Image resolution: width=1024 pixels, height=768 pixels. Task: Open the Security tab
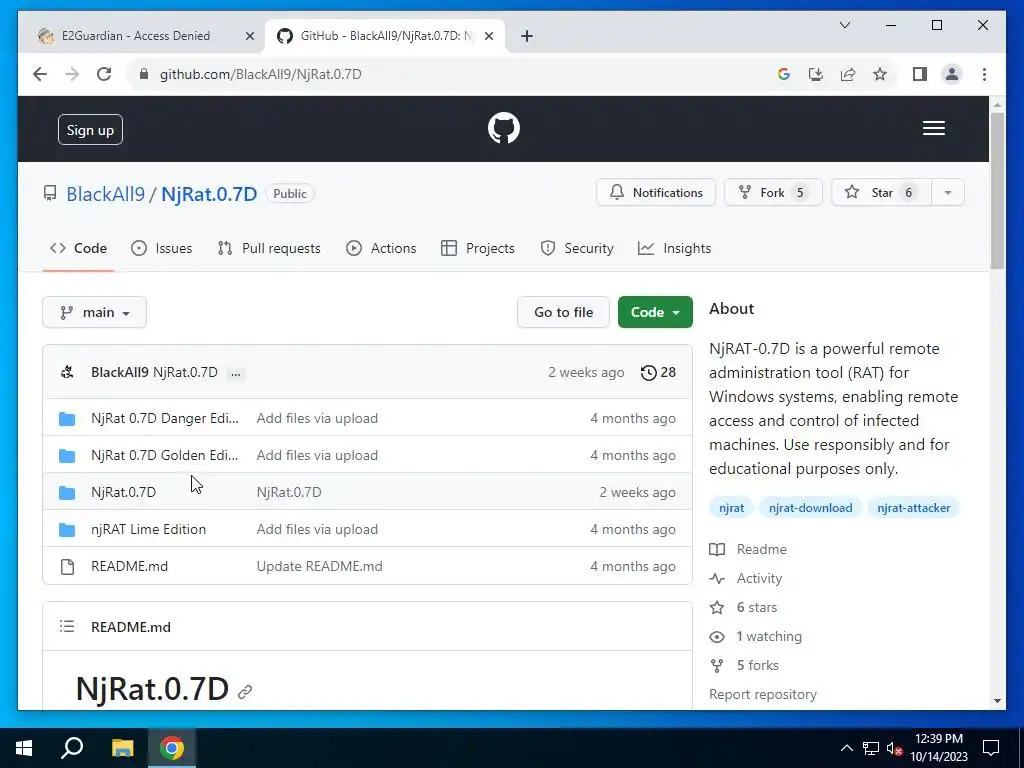pyautogui.click(x=577, y=249)
